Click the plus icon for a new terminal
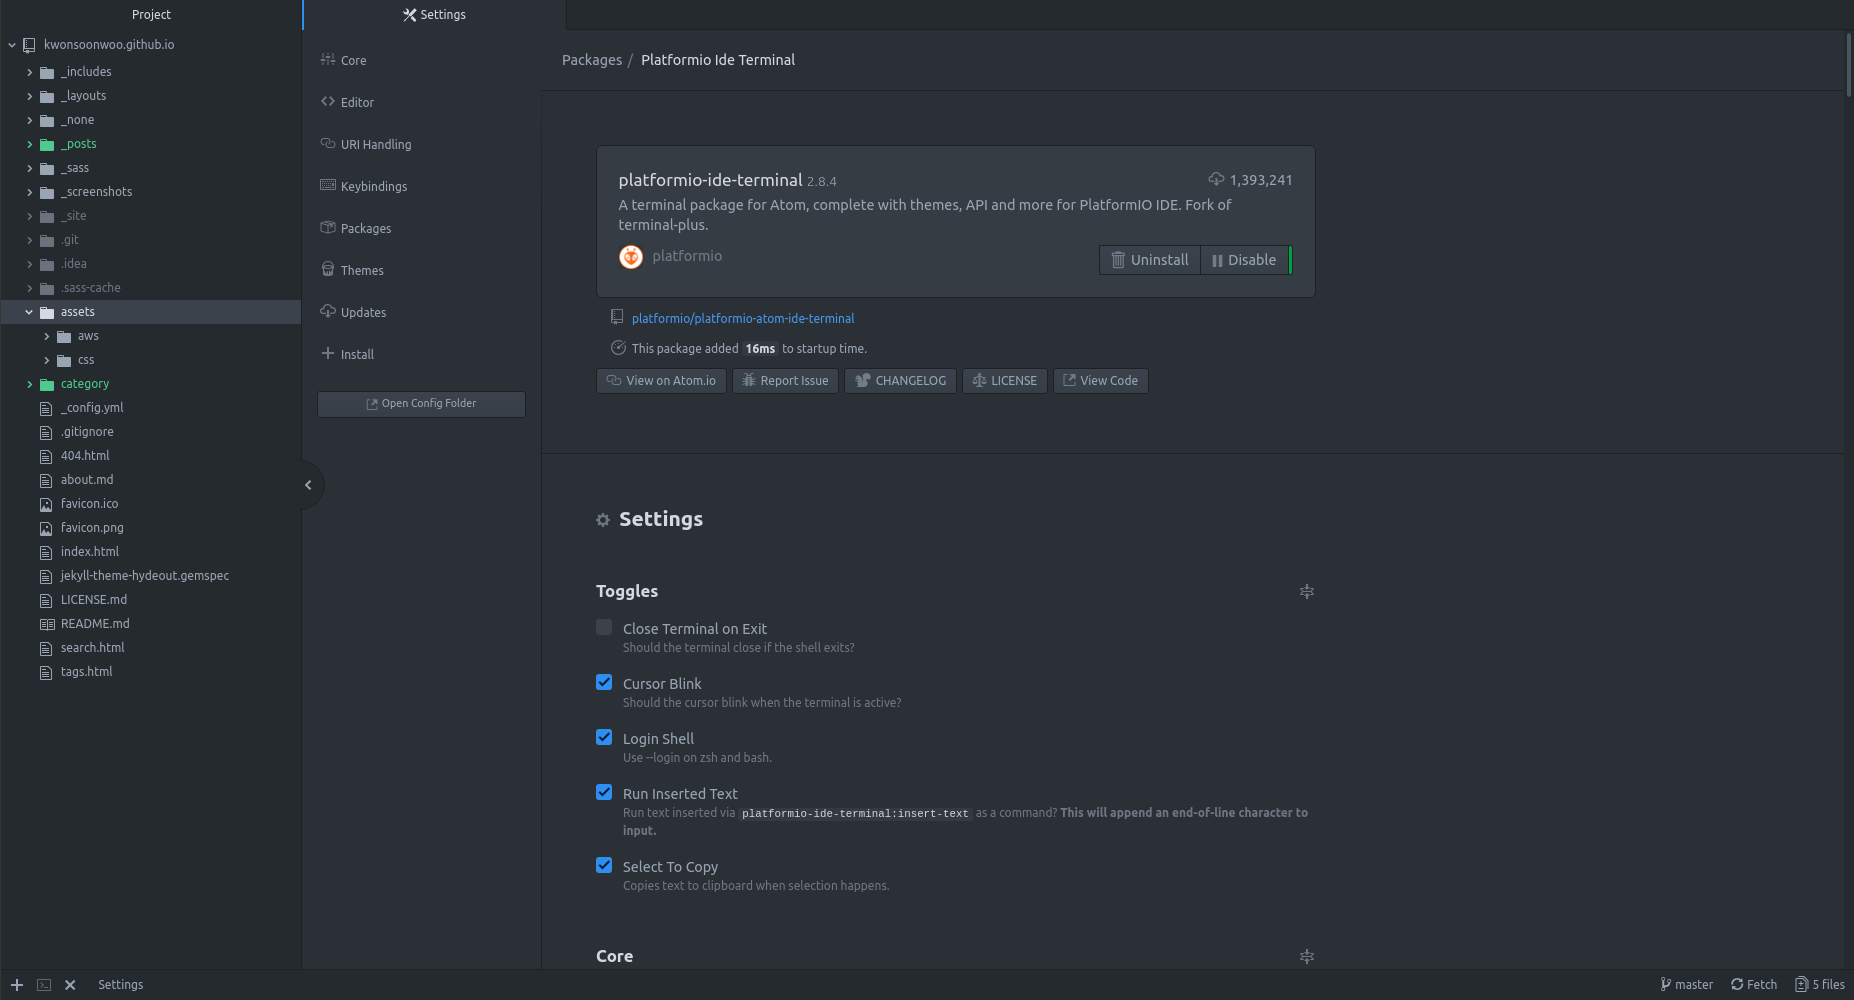This screenshot has height=1000, width=1854. 17,985
